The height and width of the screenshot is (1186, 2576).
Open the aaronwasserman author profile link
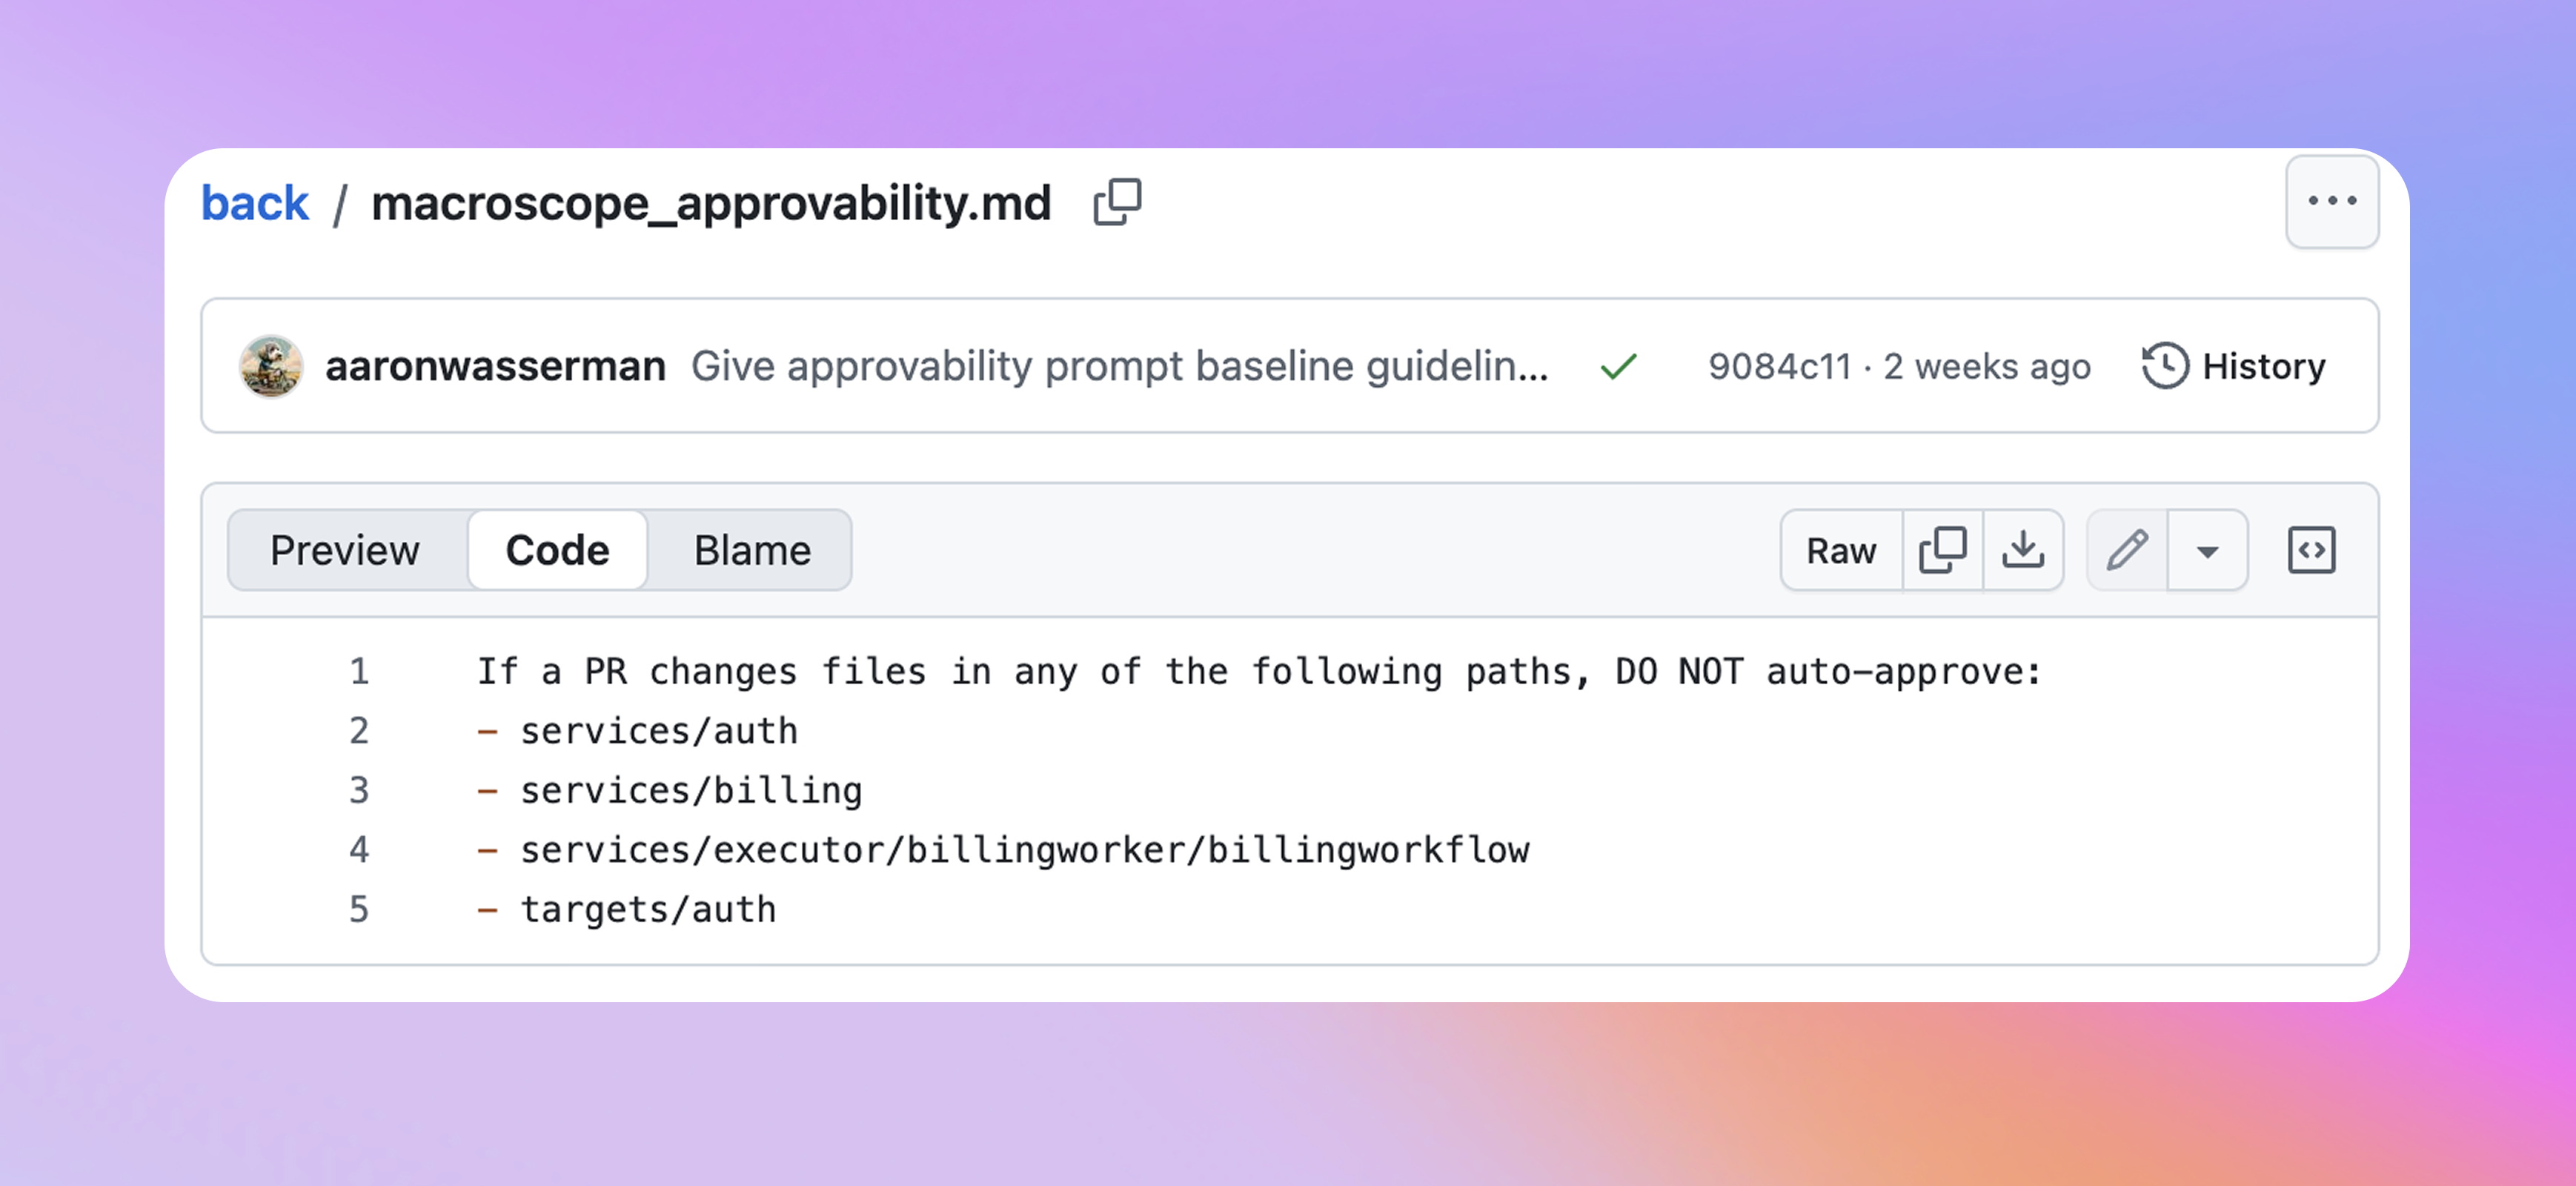point(495,366)
